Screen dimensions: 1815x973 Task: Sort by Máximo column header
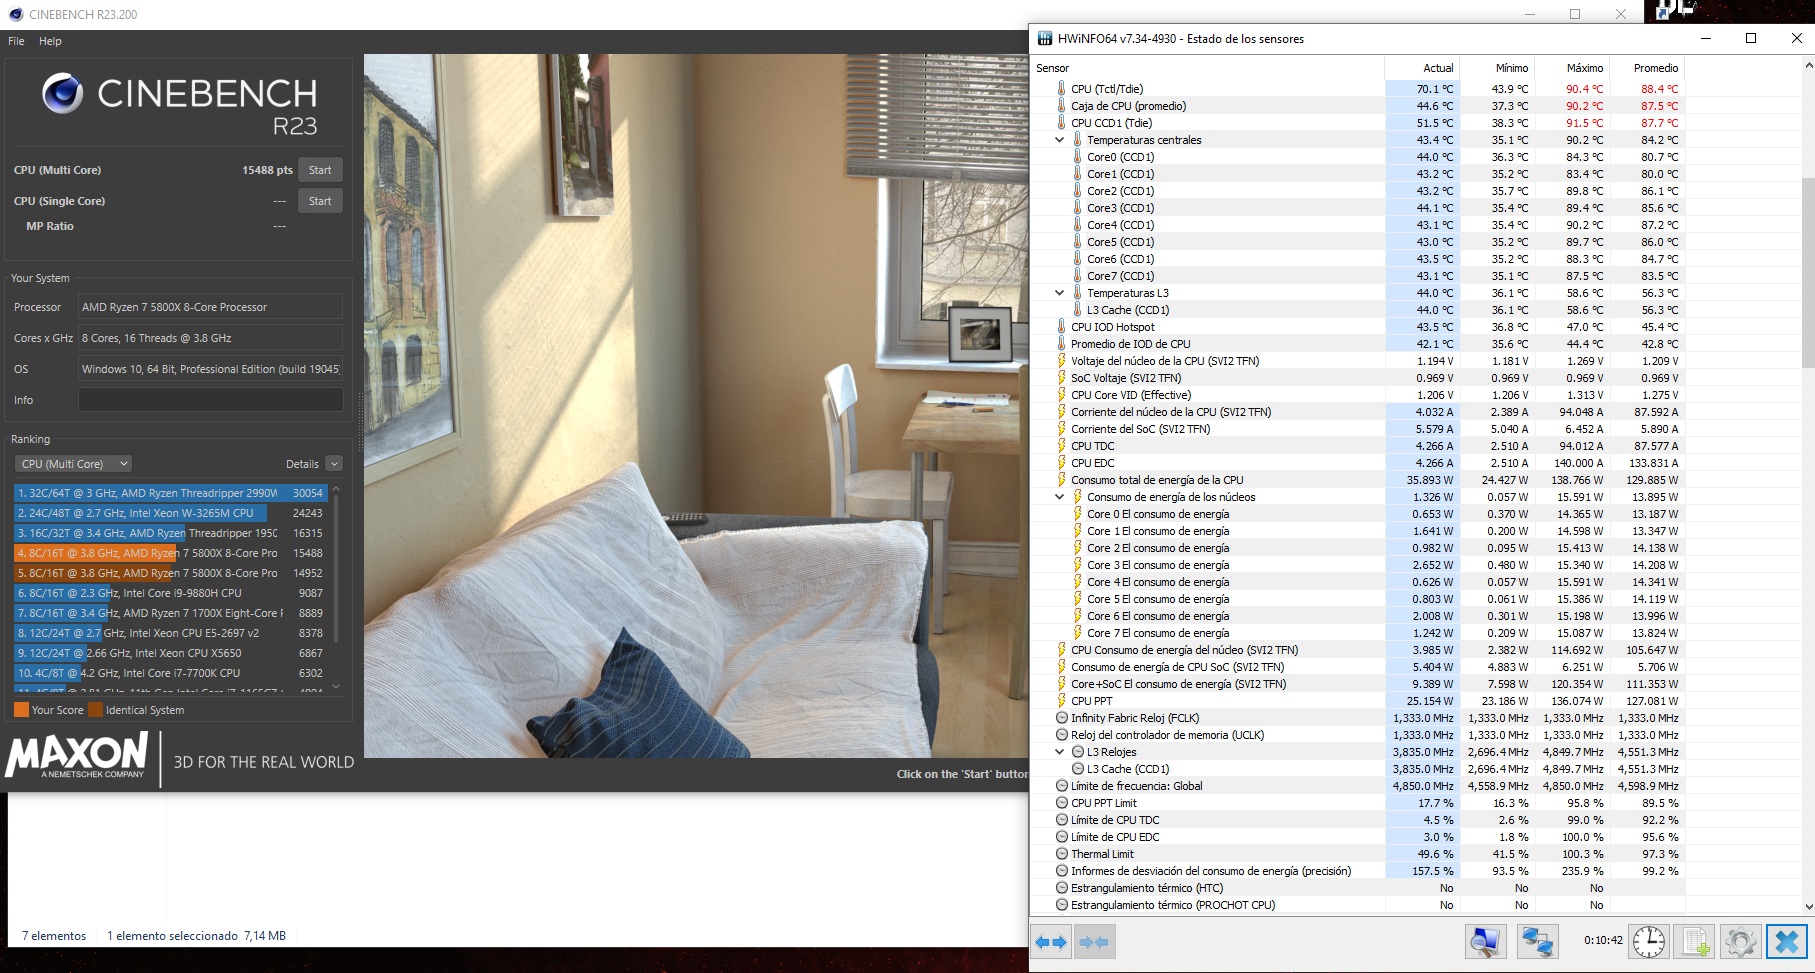pos(1572,68)
